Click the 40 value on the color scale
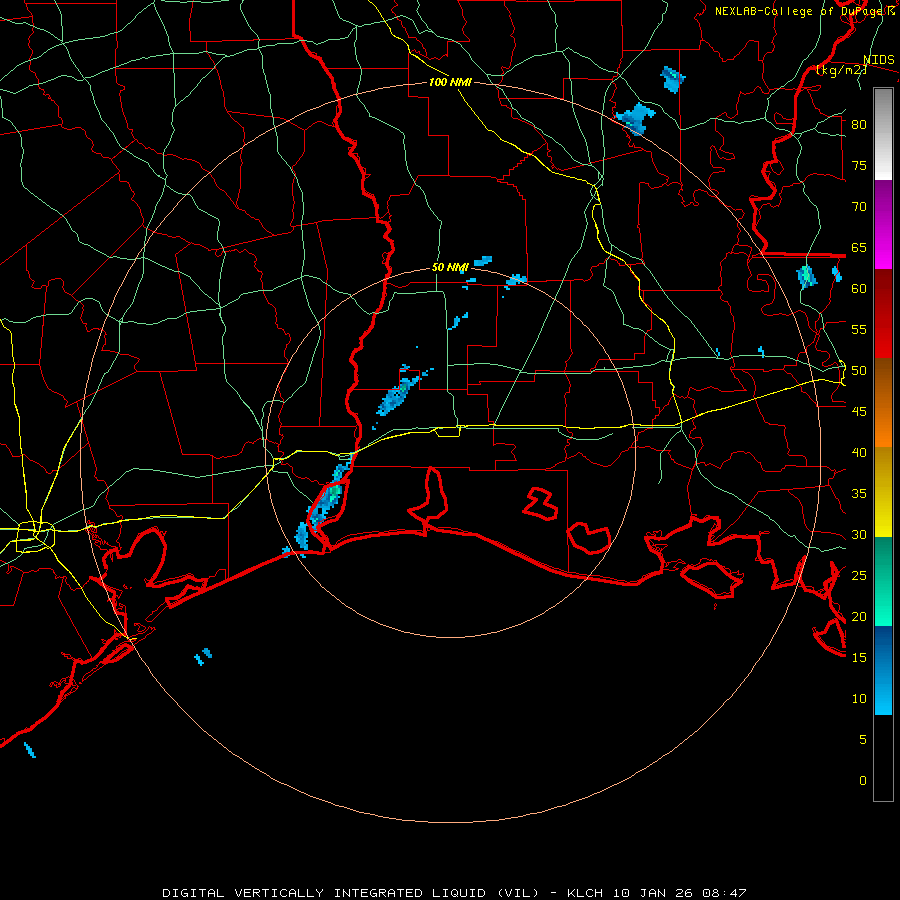The image size is (900, 900). click(859, 452)
